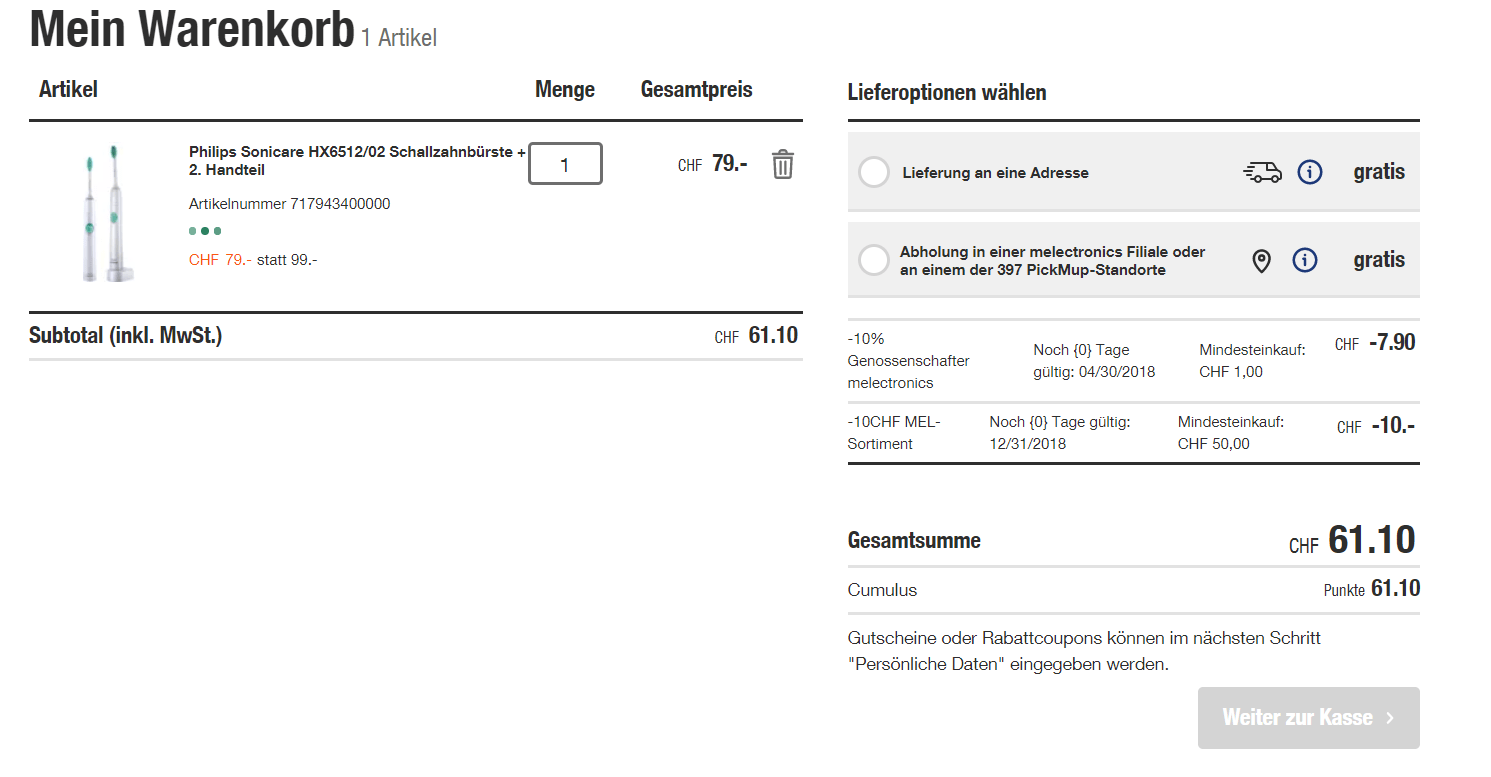Click the Menge quantity input field
1491x777 pixels.
(565, 164)
